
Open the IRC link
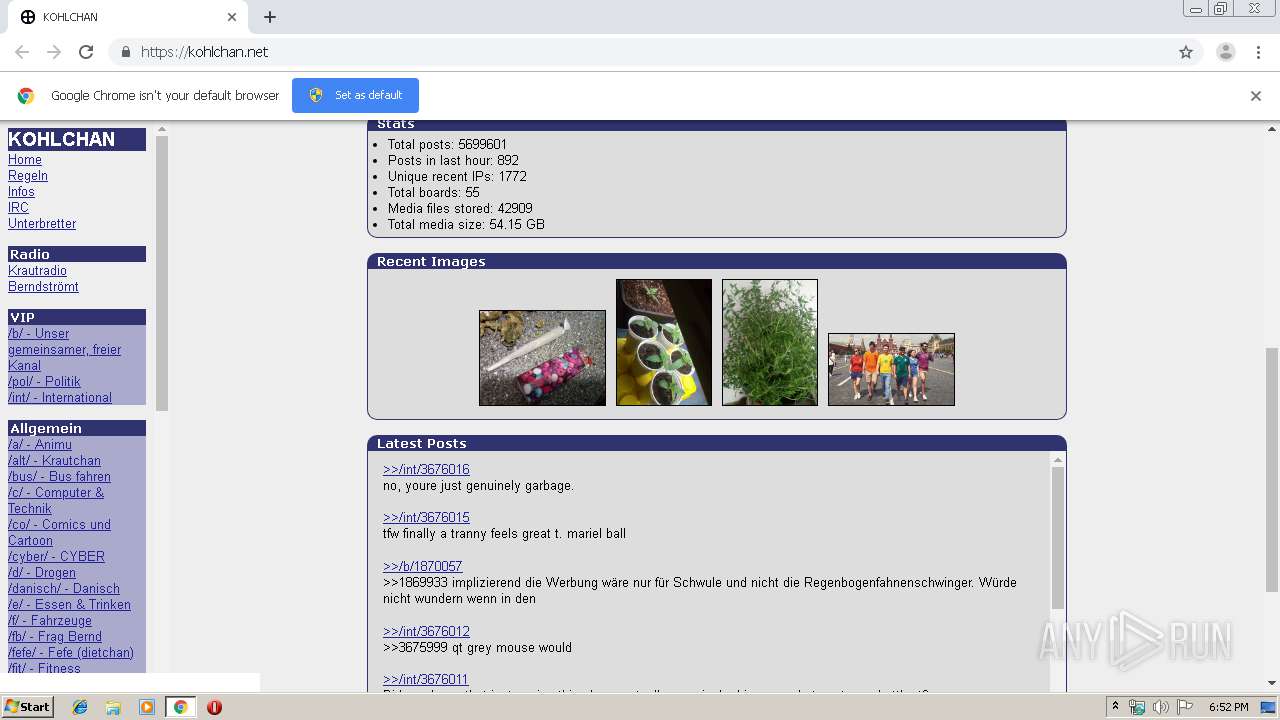pos(18,208)
